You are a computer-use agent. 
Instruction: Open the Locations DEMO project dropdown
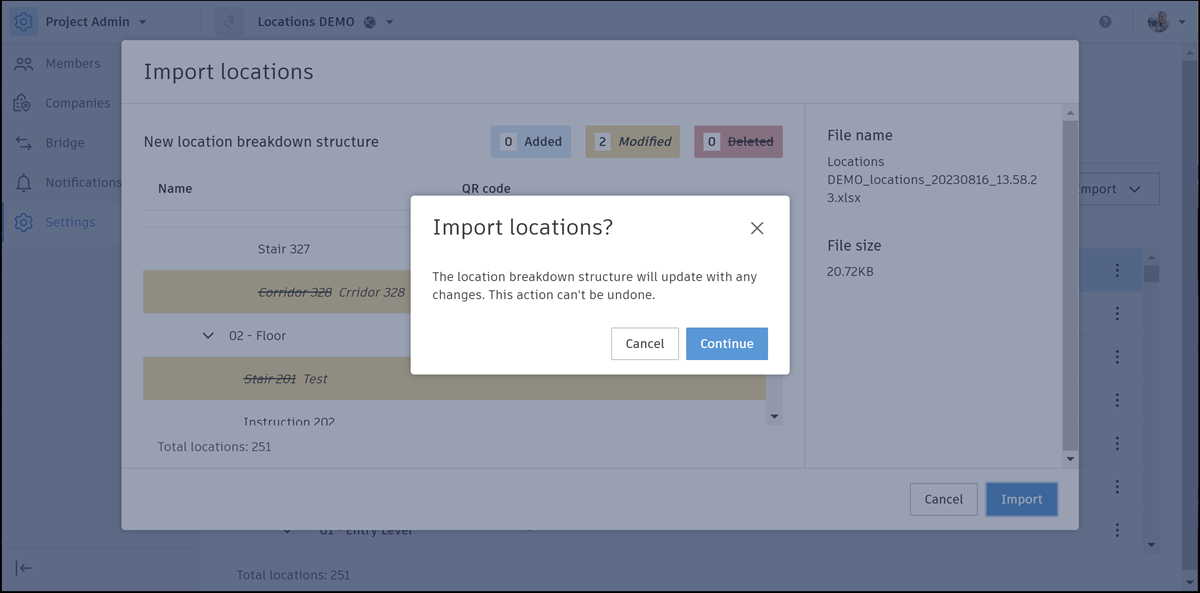click(389, 22)
